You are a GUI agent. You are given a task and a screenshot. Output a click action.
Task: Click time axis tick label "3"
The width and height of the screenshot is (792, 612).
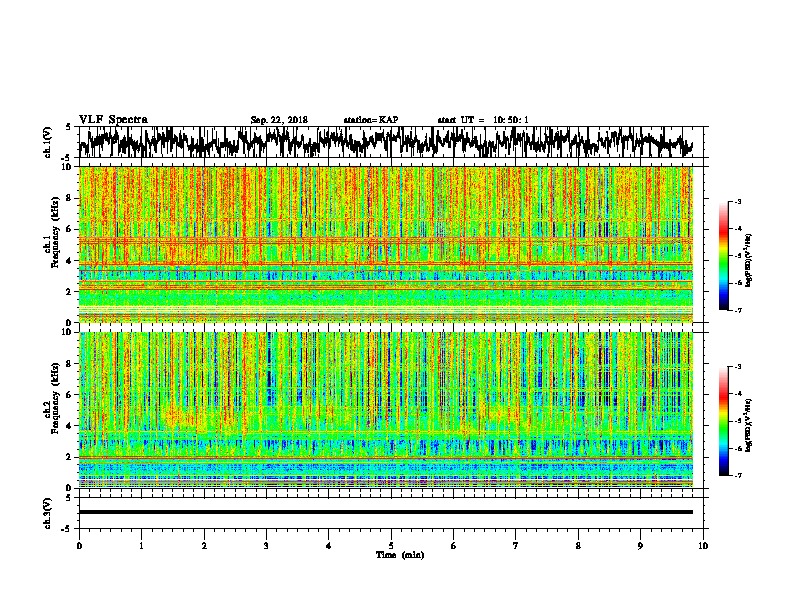click(x=266, y=546)
